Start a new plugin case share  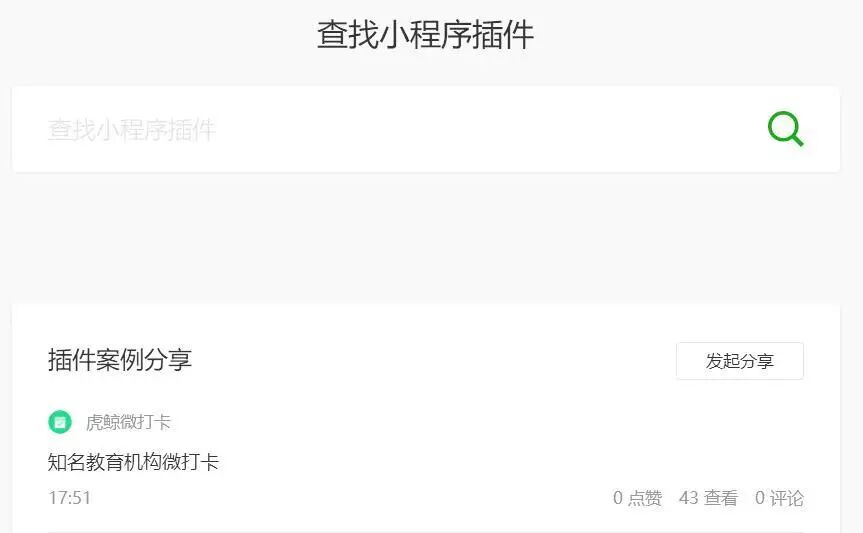click(740, 361)
